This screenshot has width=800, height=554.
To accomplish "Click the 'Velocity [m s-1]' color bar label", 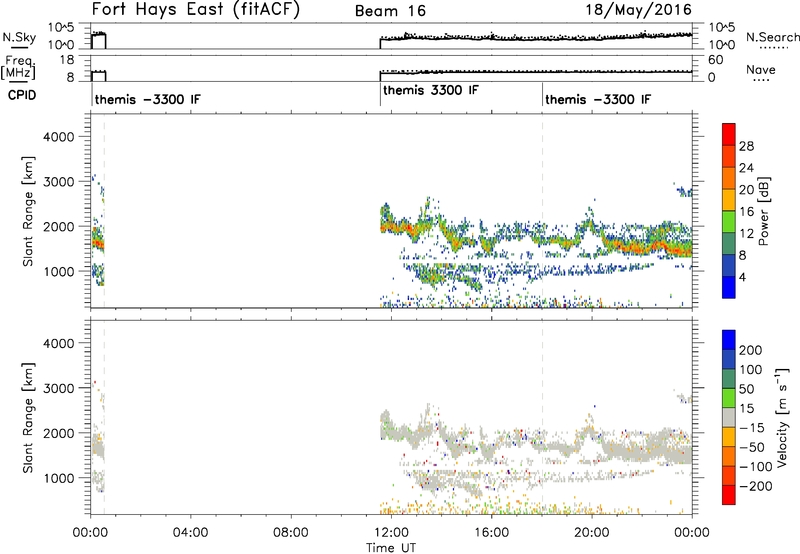I will click(x=782, y=417).
